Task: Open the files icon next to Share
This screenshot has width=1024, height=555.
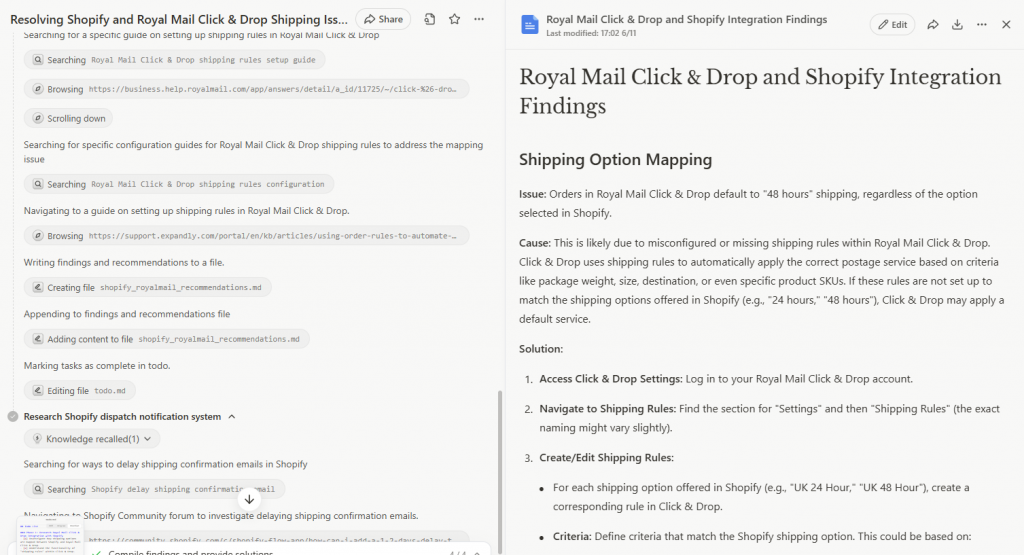Action: pyautogui.click(x=430, y=19)
